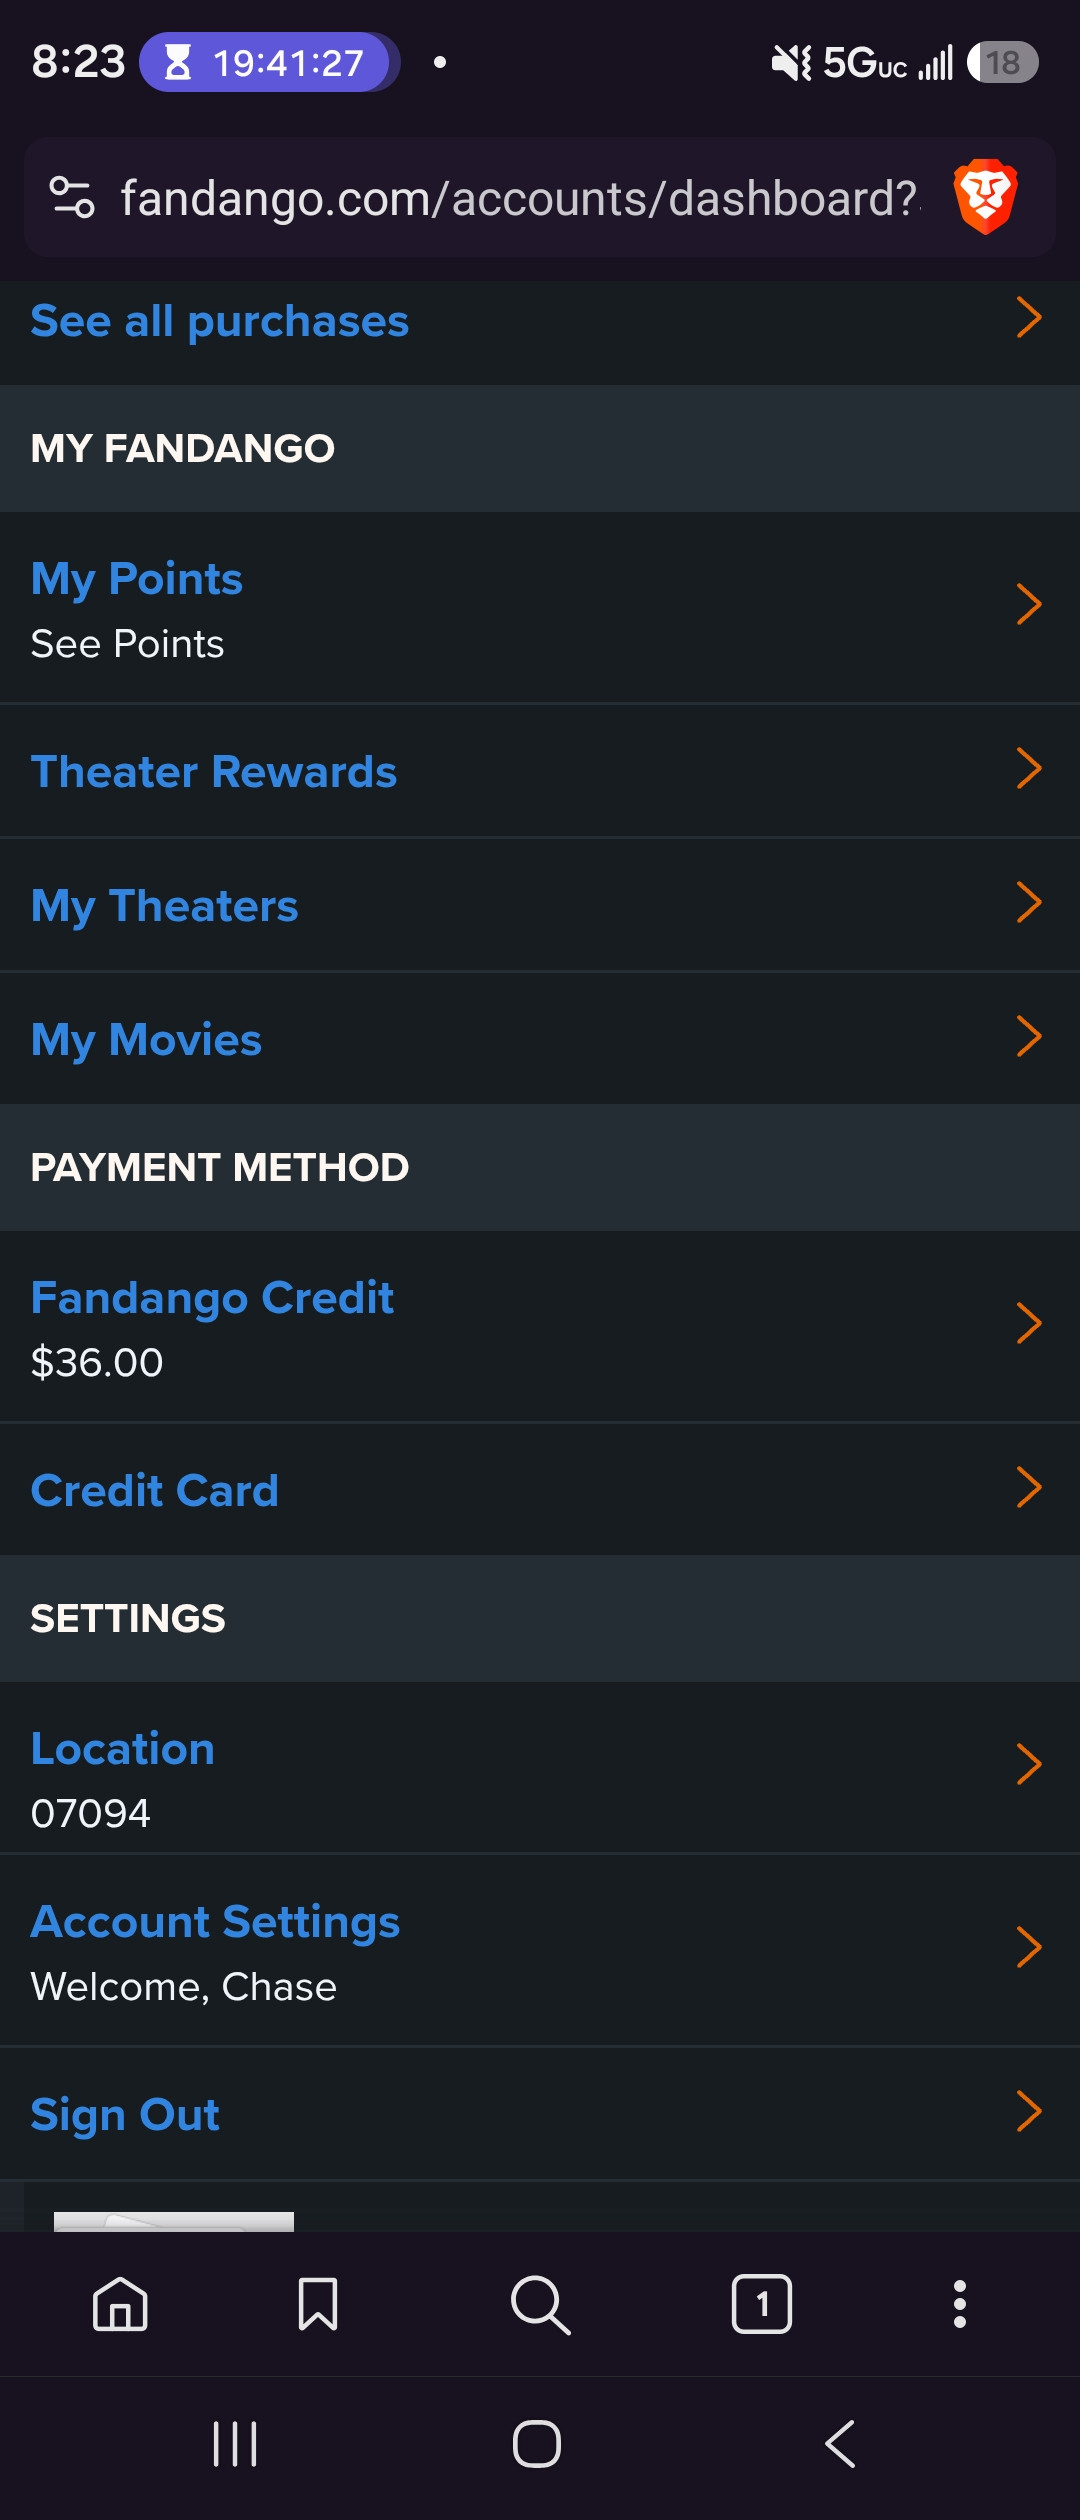Image resolution: width=1080 pixels, height=2520 pixels.
Task: Tap the Android recent apps button
Action: coord(235,2444)
